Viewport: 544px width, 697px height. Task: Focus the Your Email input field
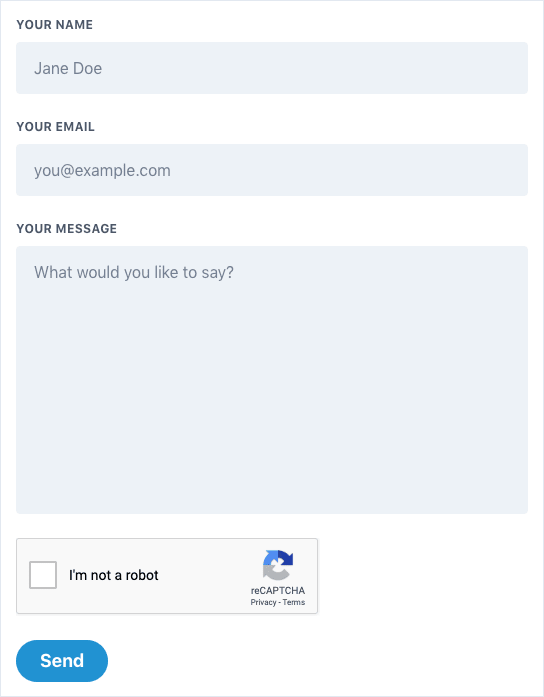272,170
